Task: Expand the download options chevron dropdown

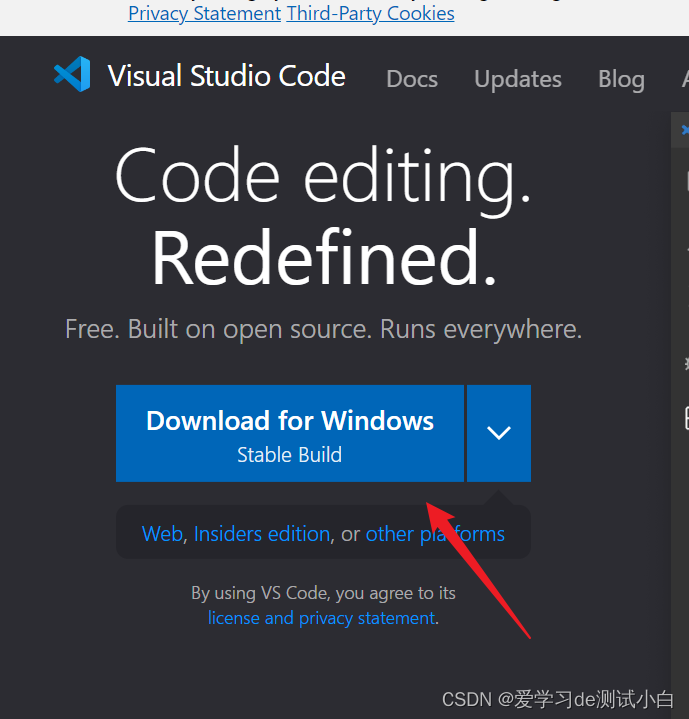Action: (x=499, y=433)
